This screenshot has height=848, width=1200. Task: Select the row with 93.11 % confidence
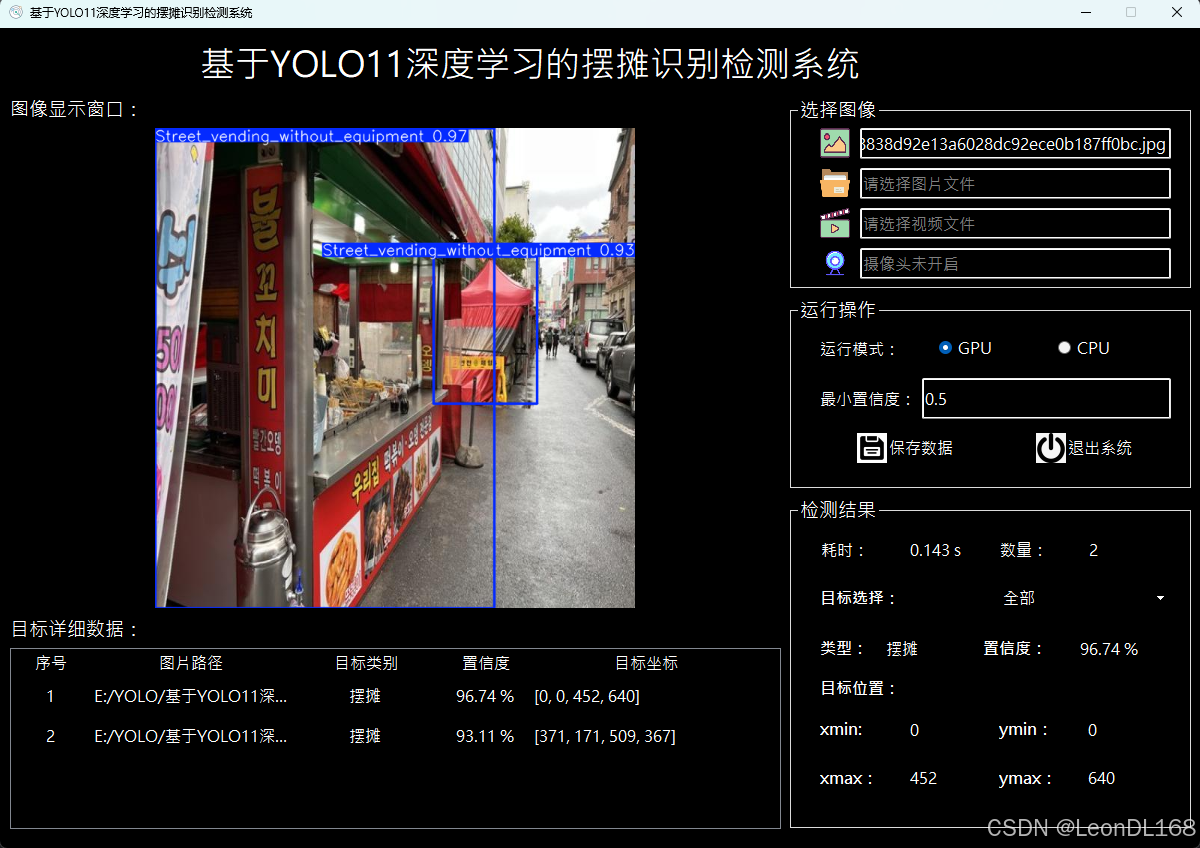395,736
